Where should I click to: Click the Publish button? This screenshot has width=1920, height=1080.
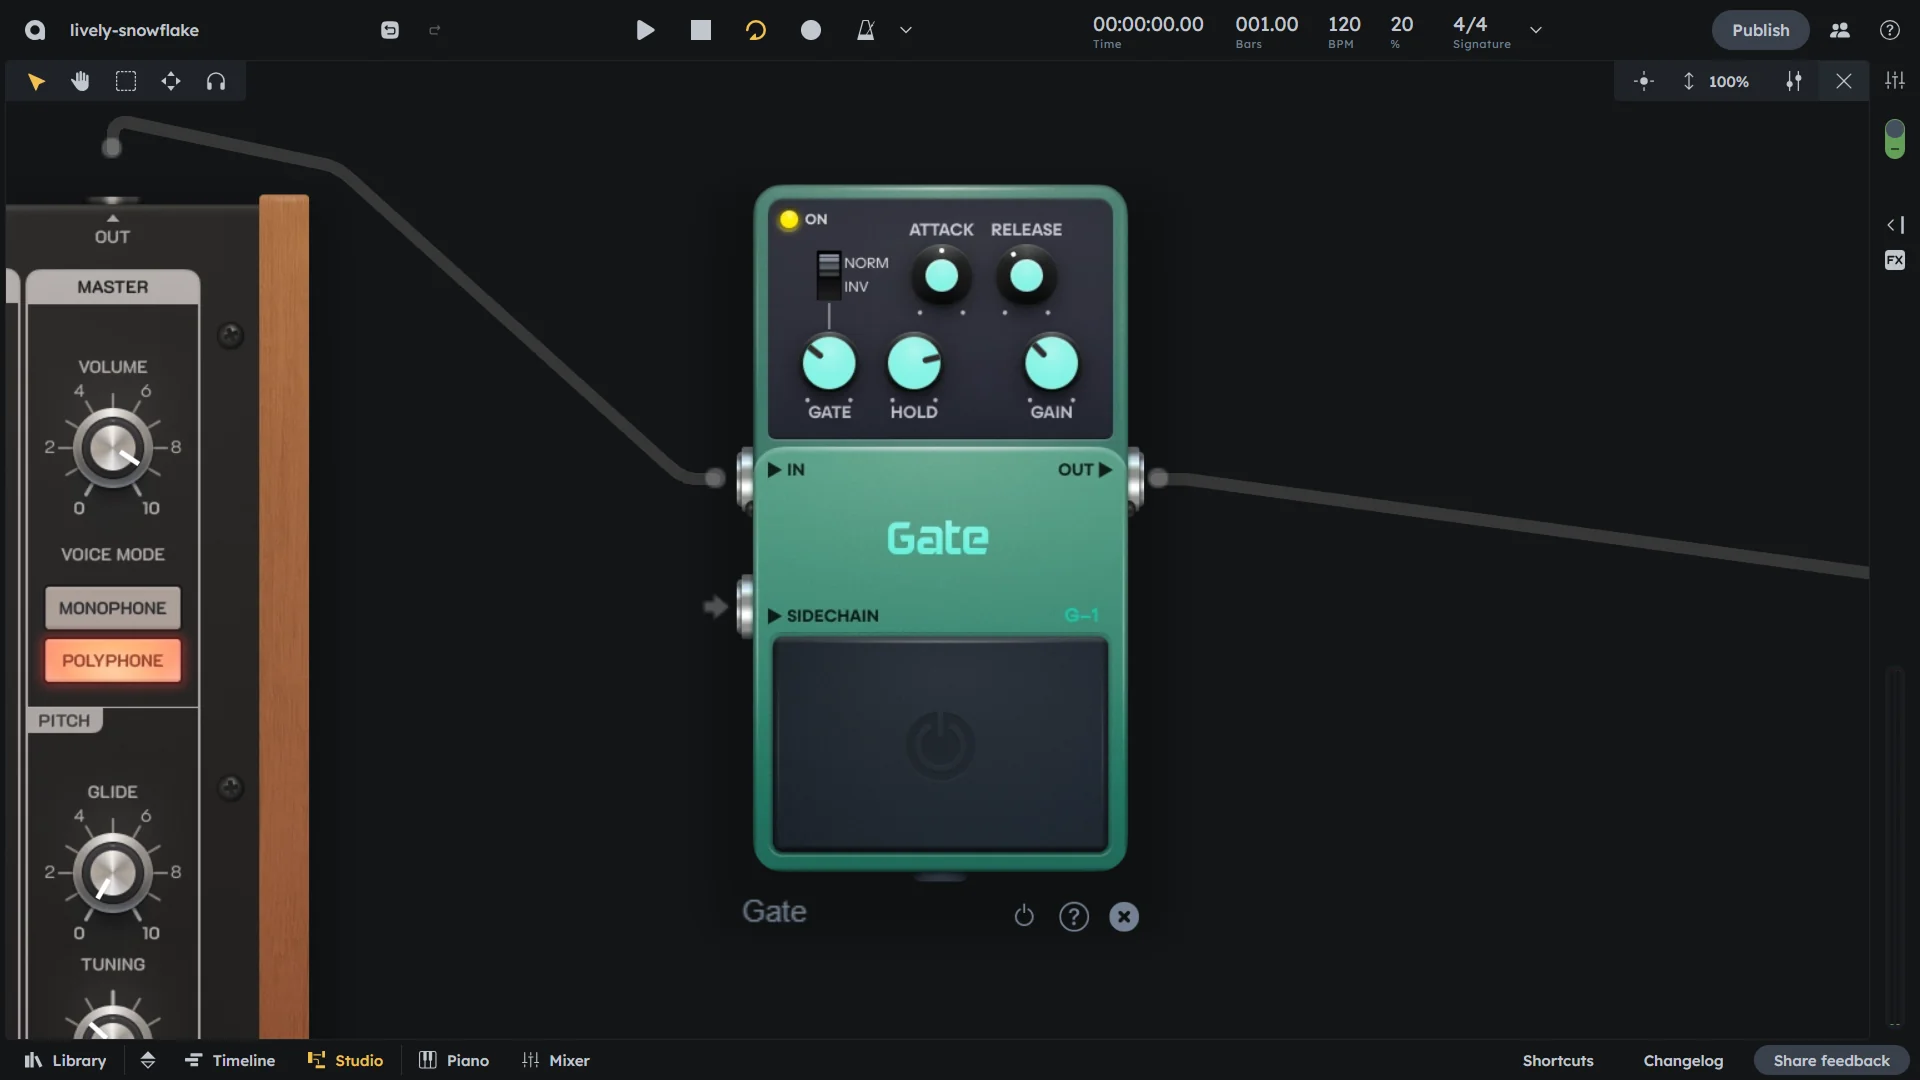[1760, 30]
